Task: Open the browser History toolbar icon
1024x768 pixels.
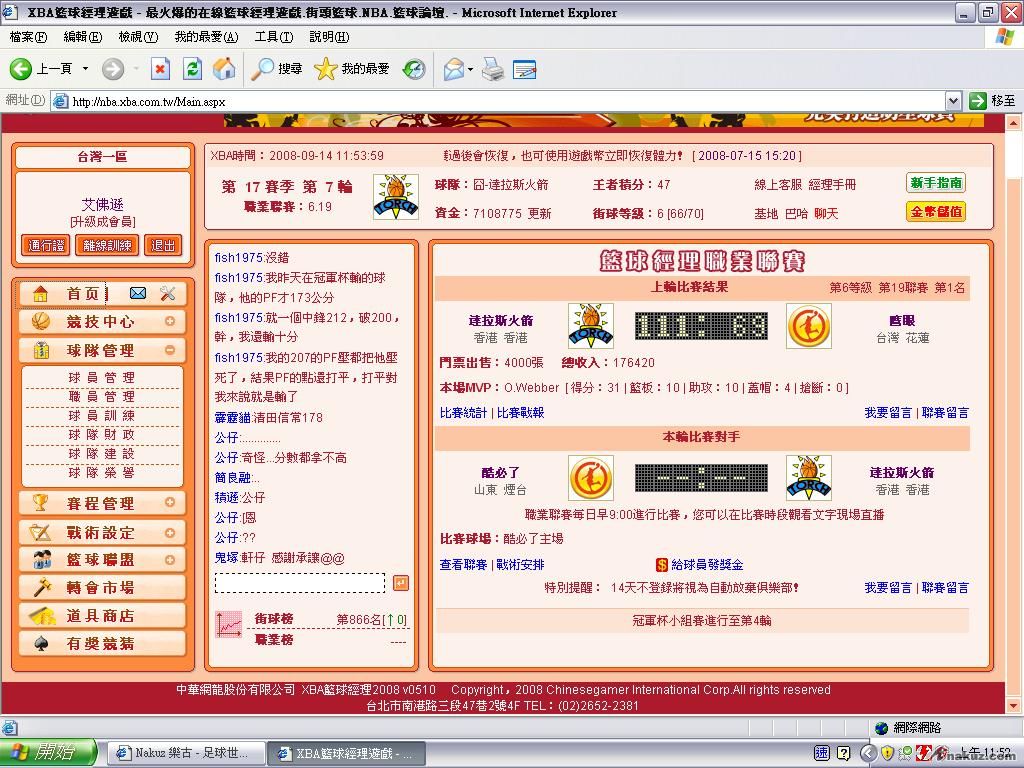Action: click(413, 68)
